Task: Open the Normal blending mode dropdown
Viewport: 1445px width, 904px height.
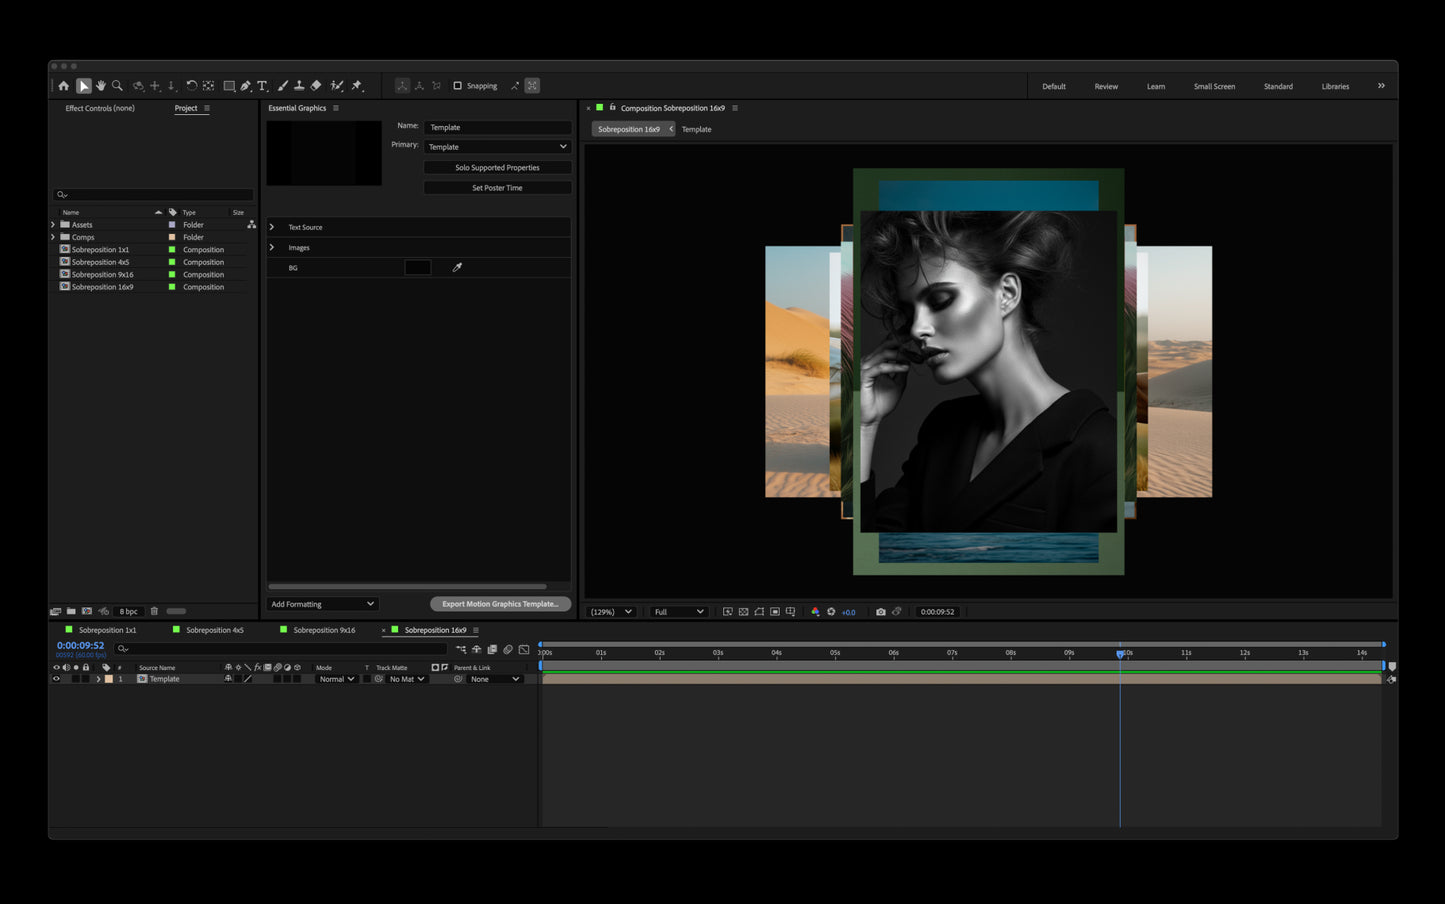Action: click(337, 679)
